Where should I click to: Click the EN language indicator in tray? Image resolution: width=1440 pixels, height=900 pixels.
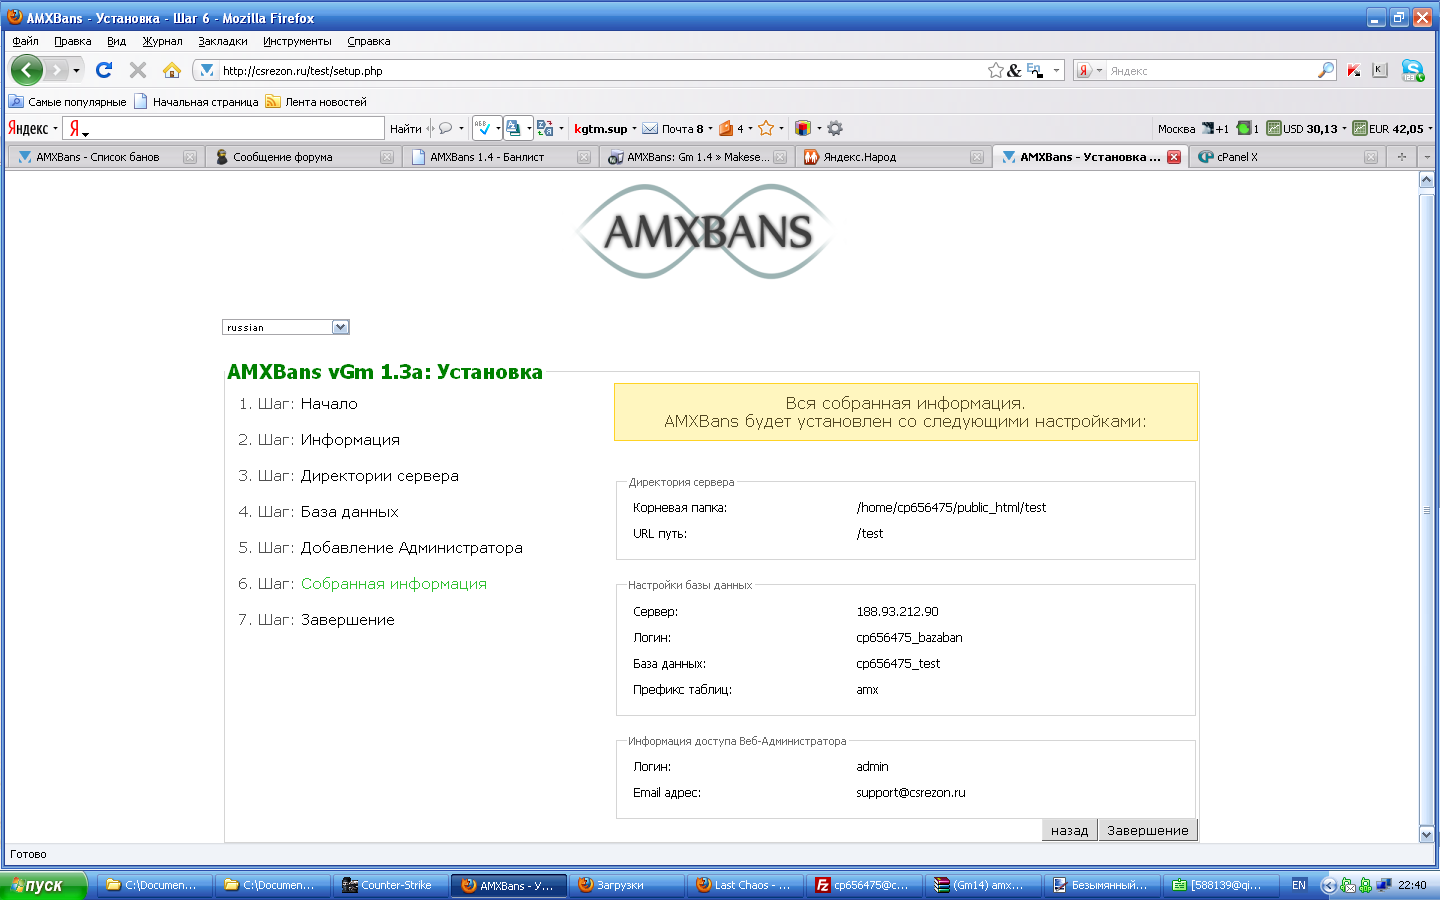(1299, 885)
